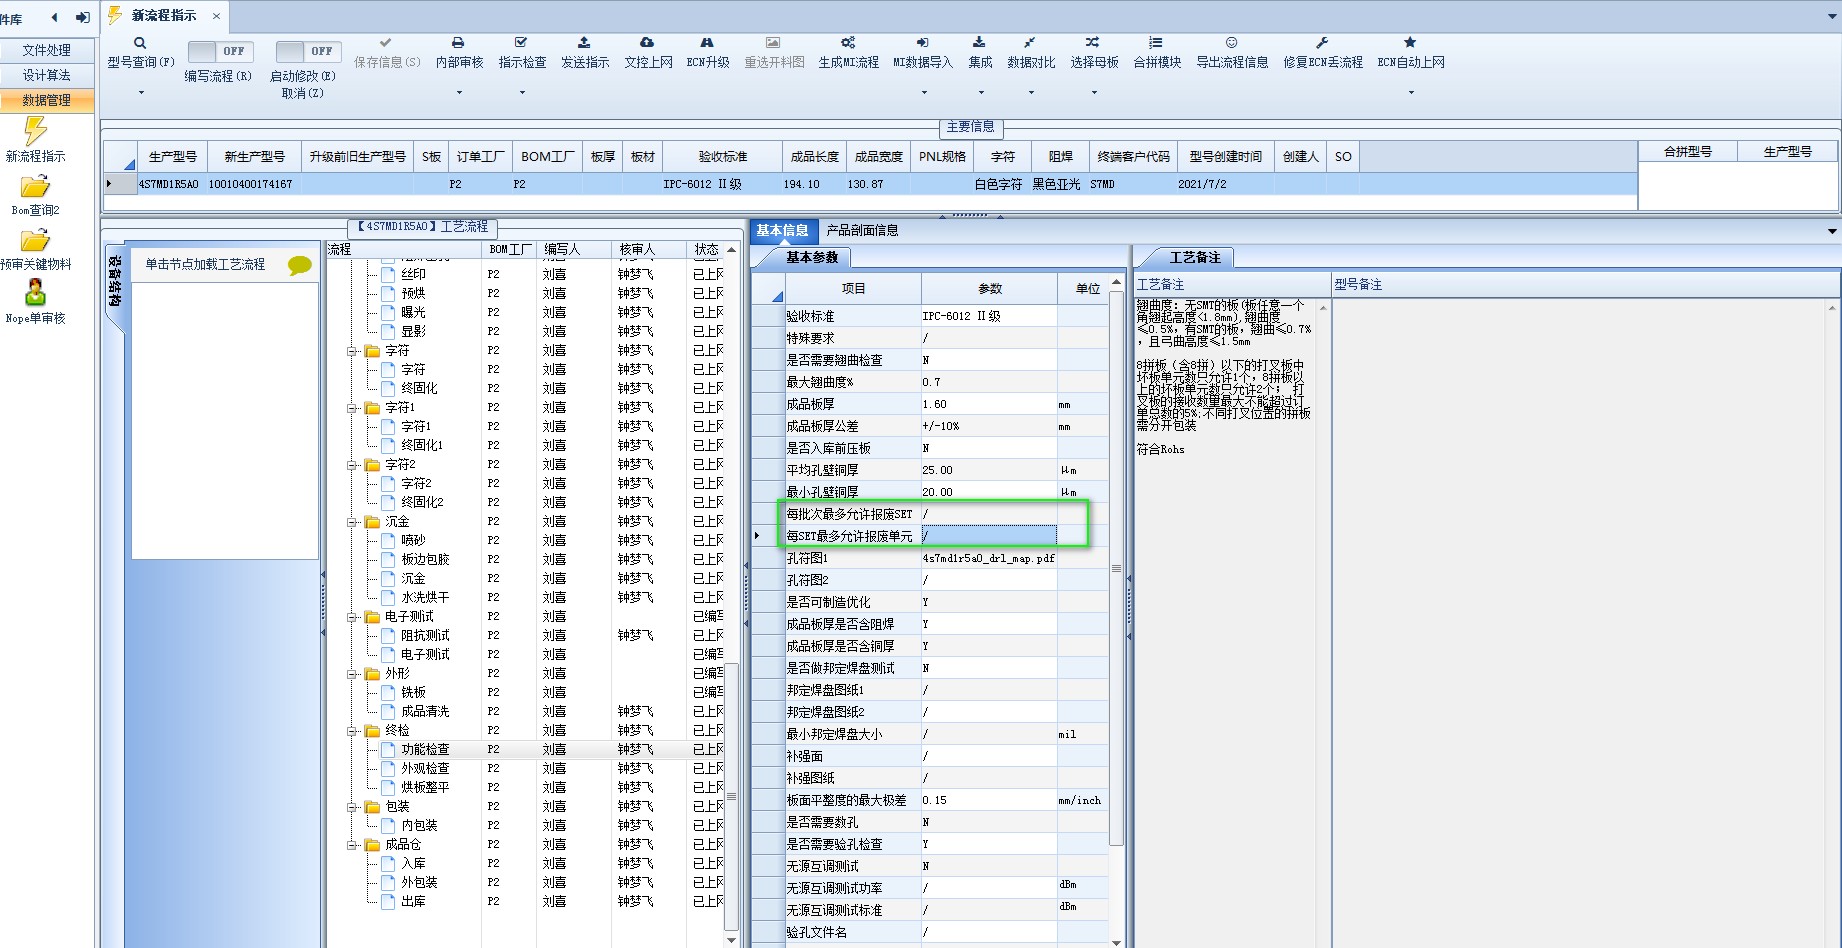Click the ECN升级 binoculars icon
Screen dimensions: 1842x948
(707, 43)
